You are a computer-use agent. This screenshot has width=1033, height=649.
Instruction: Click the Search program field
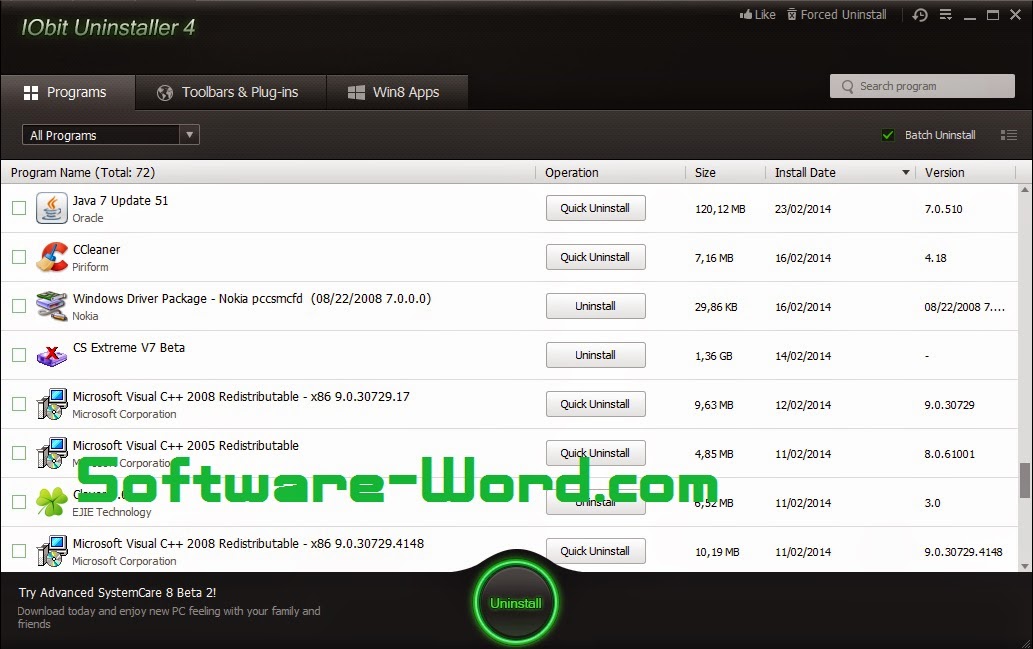[x=922, y=86]
